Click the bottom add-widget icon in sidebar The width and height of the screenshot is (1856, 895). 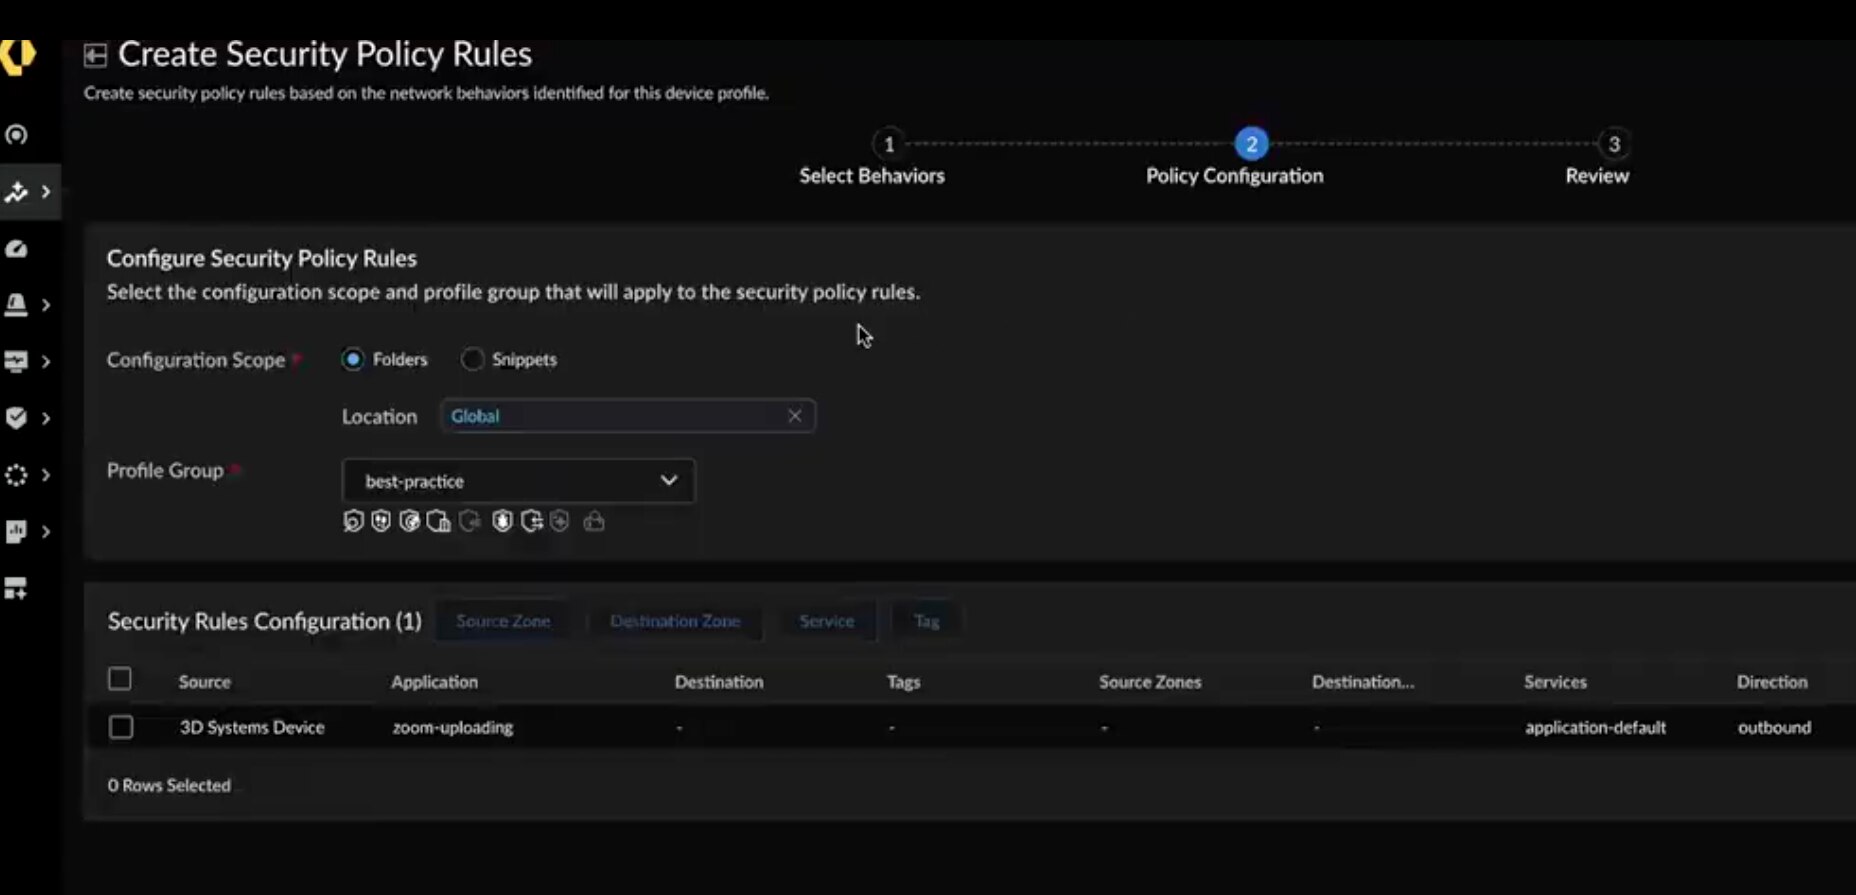16,588
